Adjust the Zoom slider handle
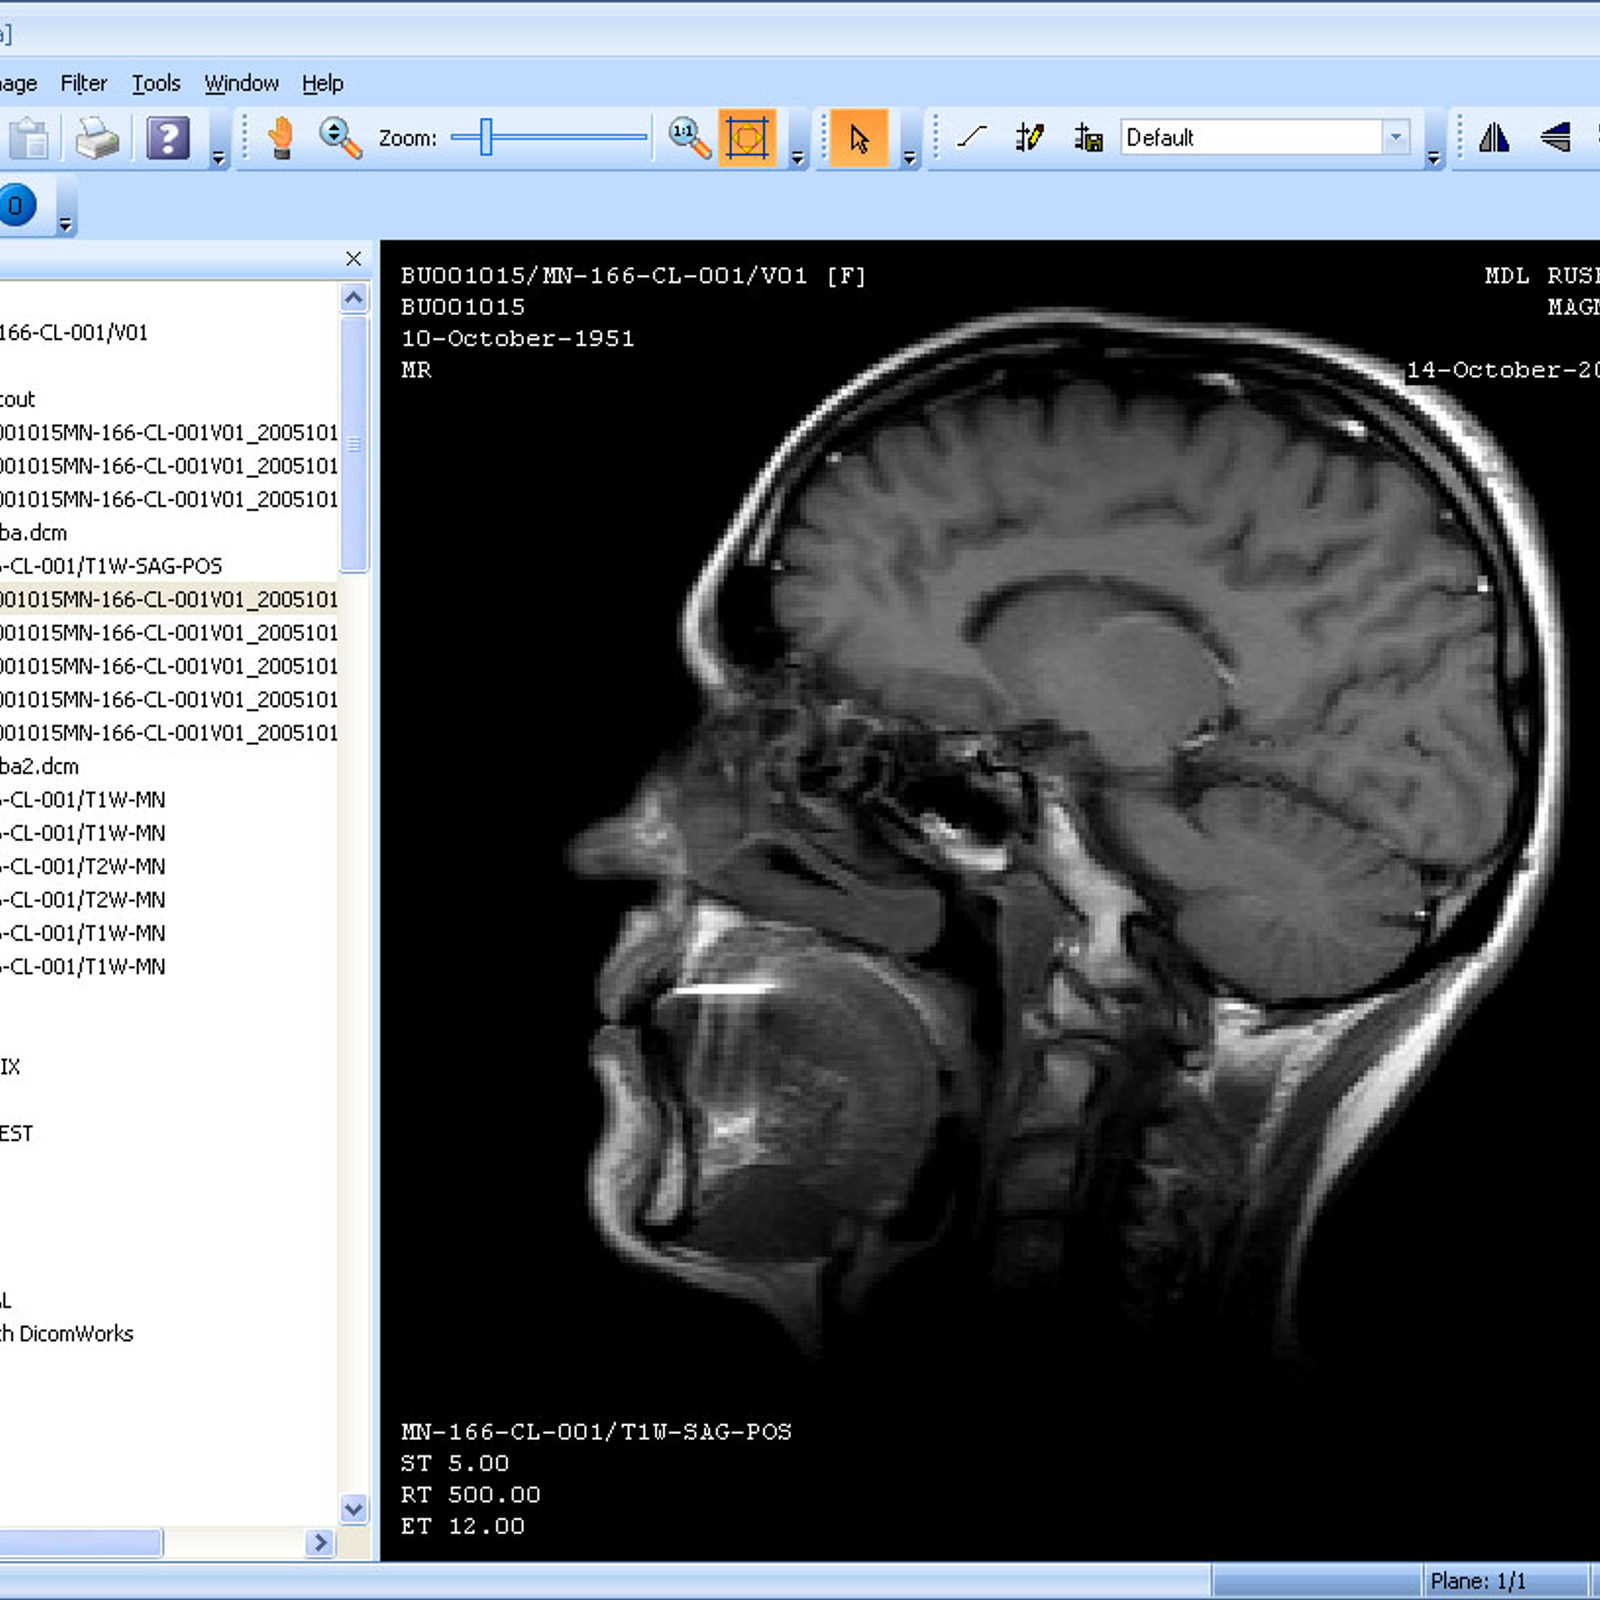Image resolution: width=1600 pixels, height=1600 pixels. point(486,137)
